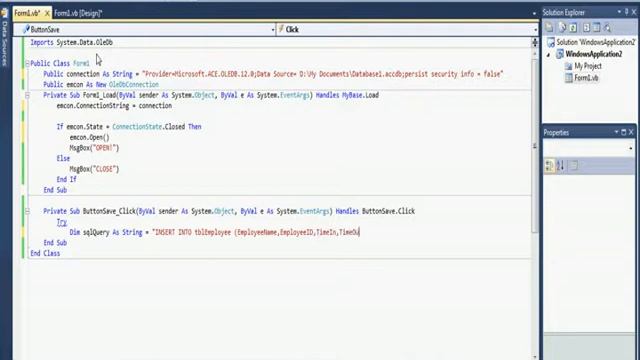The height and width of the screenshot is (360, 640).
Task: Click the Public emcon As New OleDbConnection line
Action: tap(101, 85)
